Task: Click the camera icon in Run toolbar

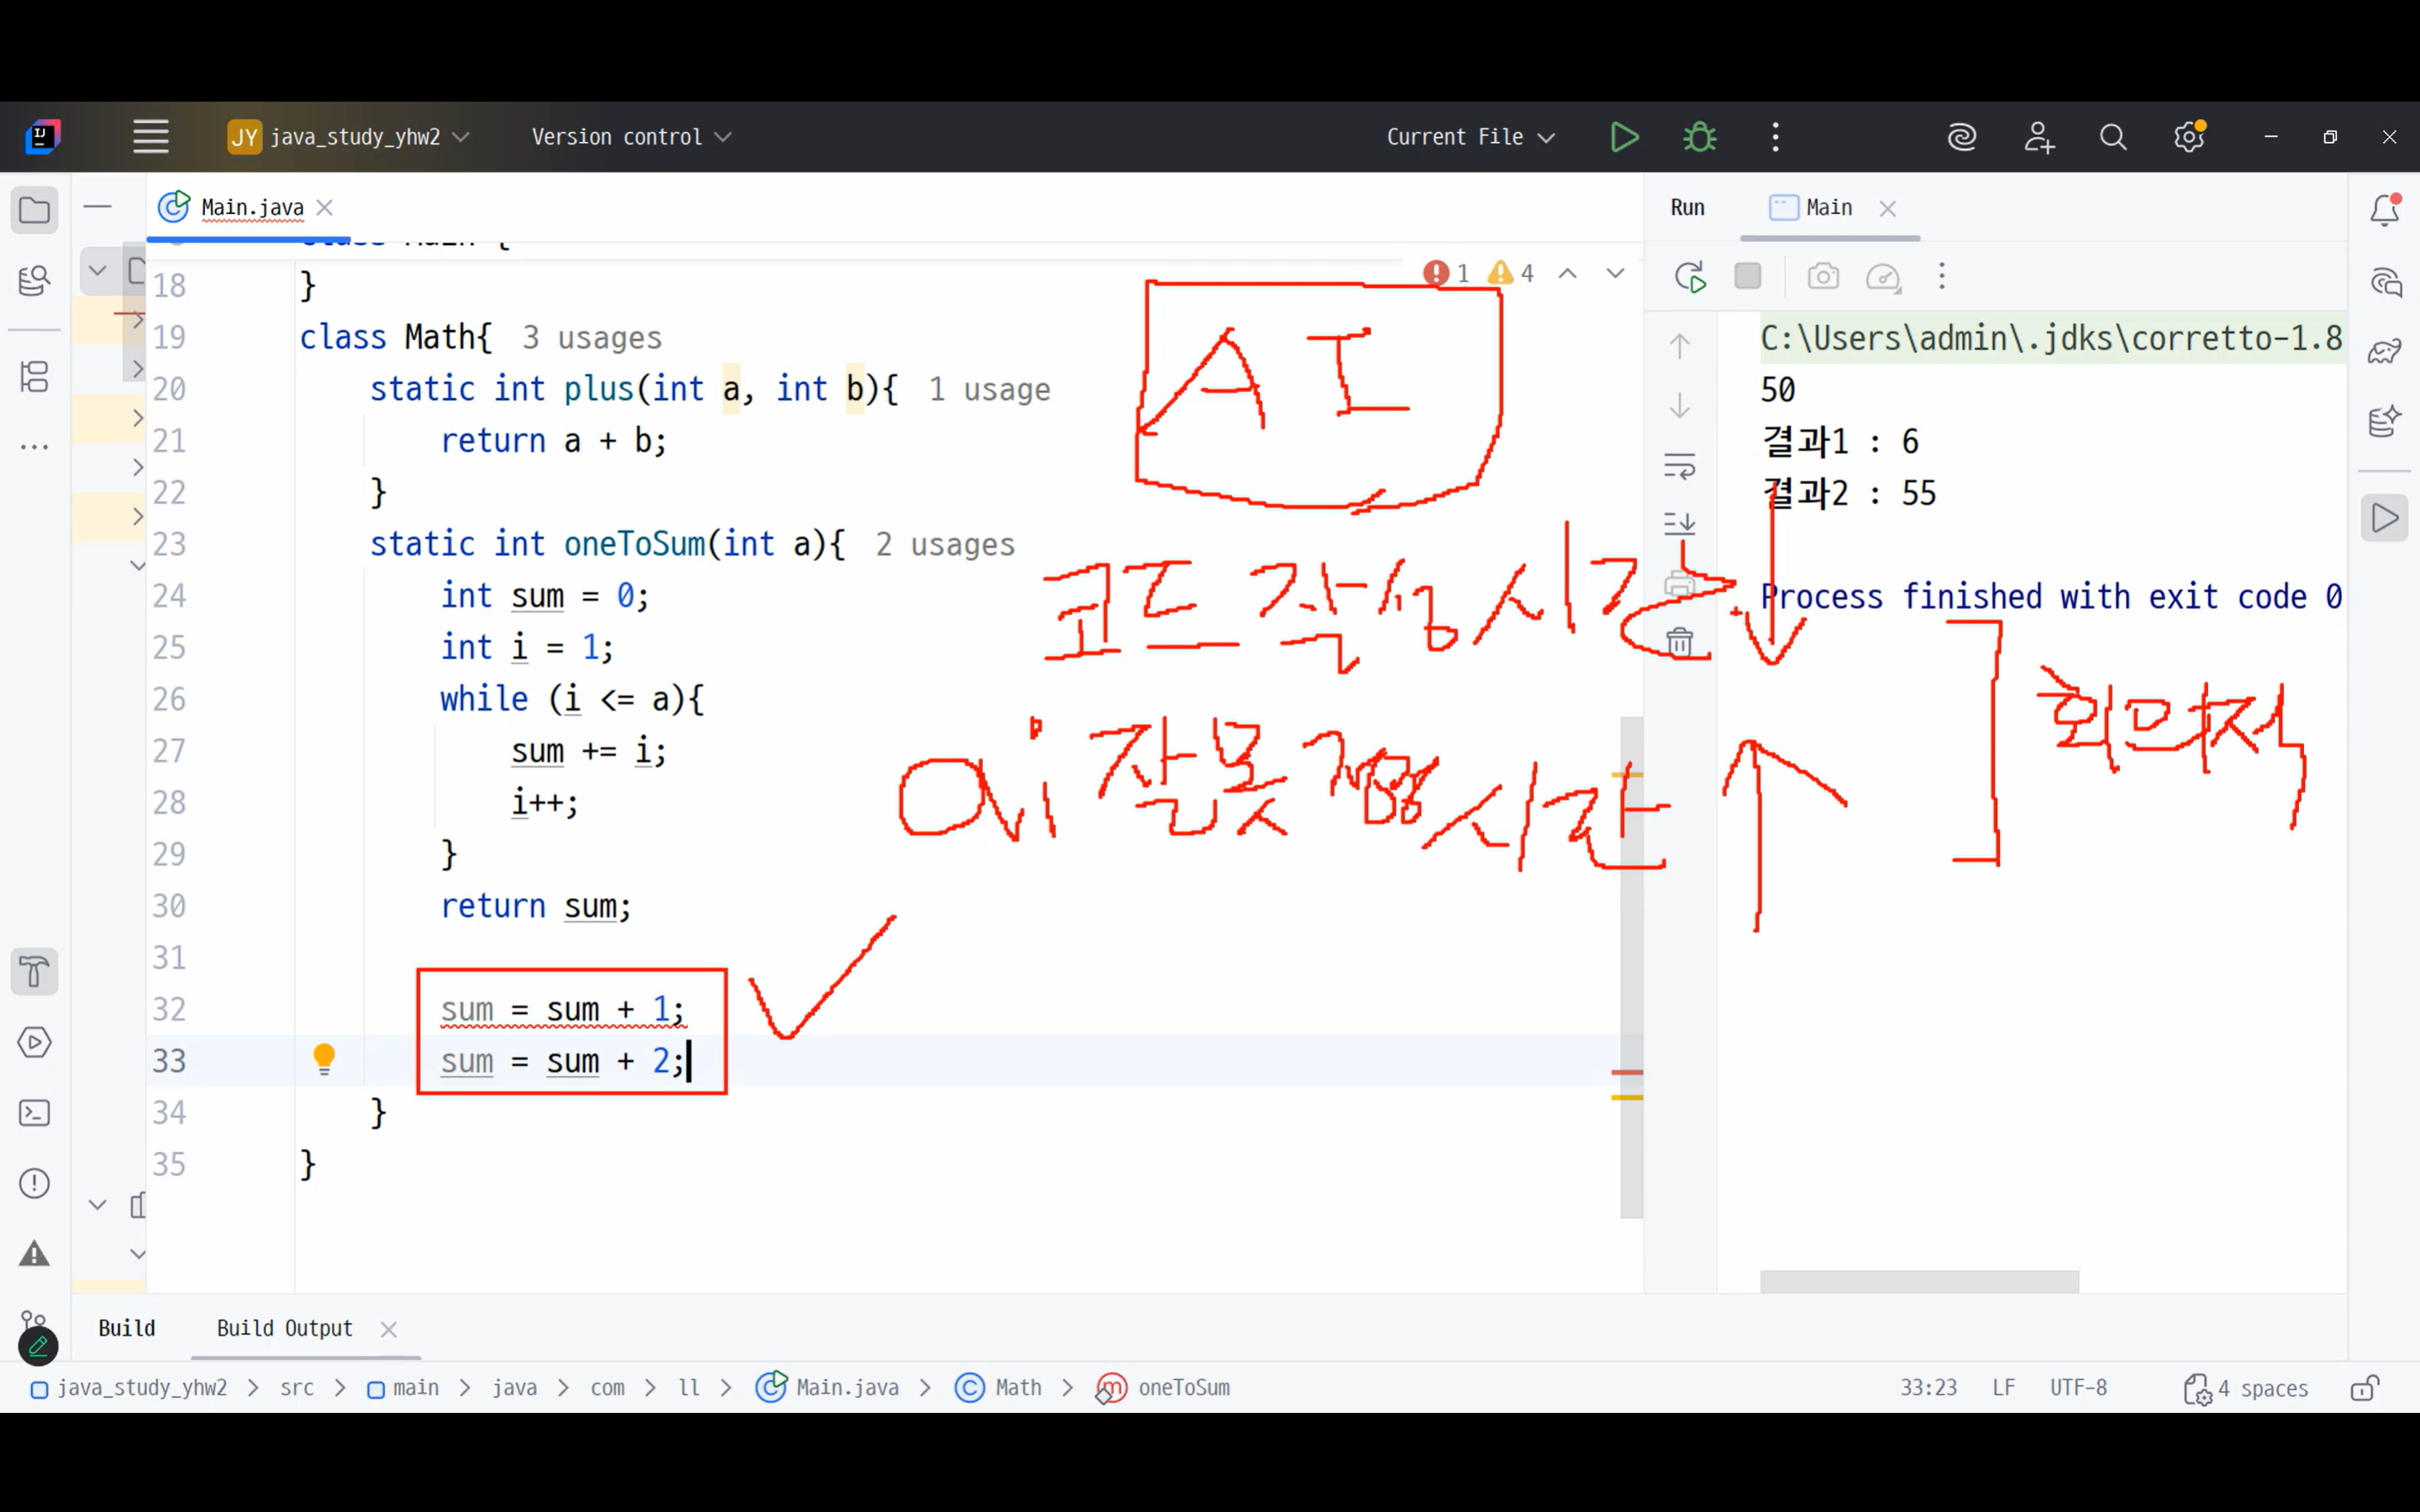Action: coord(1823,276)
